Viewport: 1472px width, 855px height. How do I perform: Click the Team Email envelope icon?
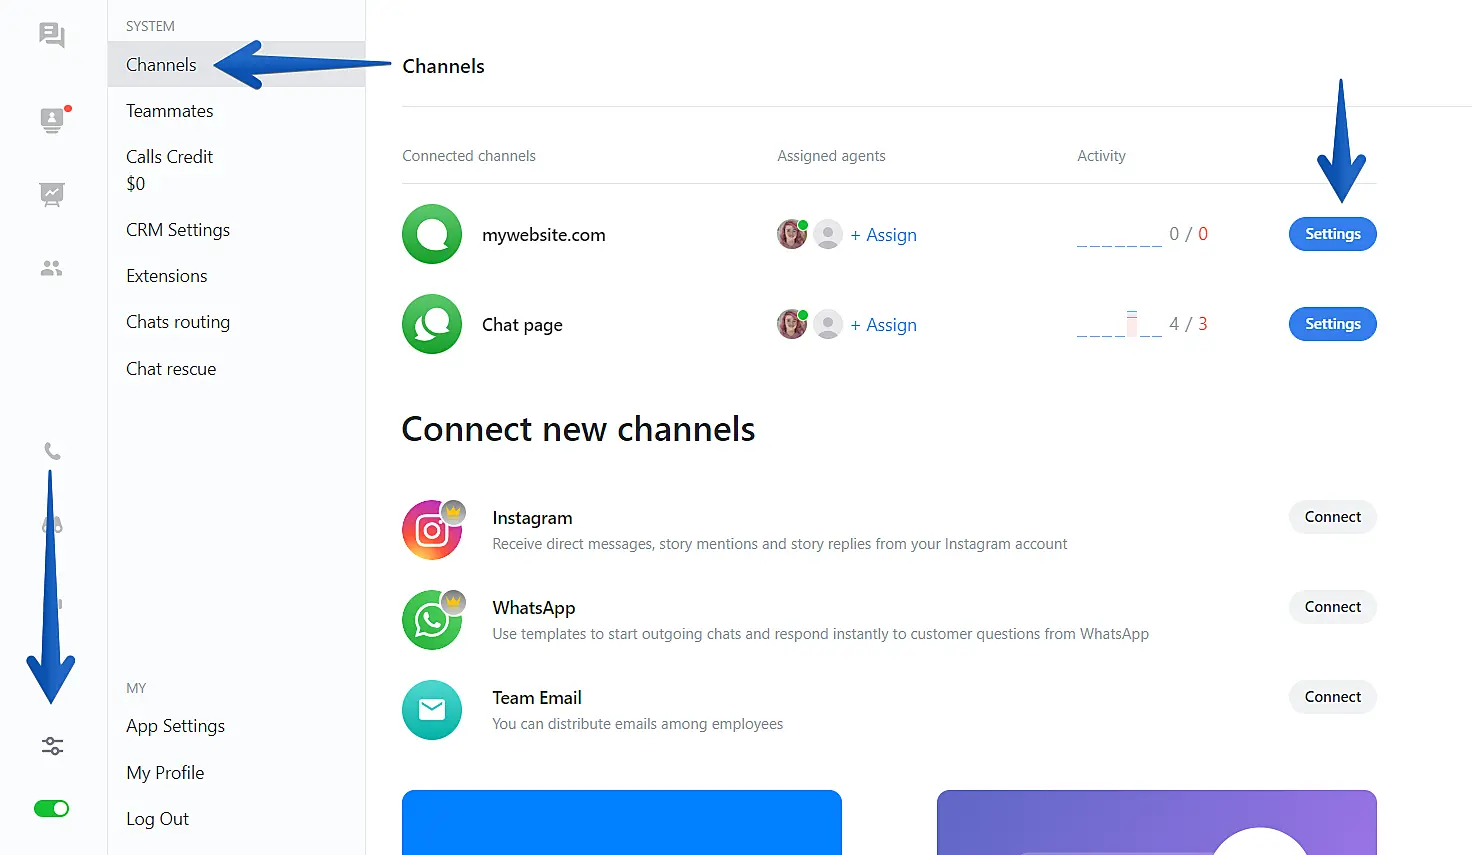point(432,710)
